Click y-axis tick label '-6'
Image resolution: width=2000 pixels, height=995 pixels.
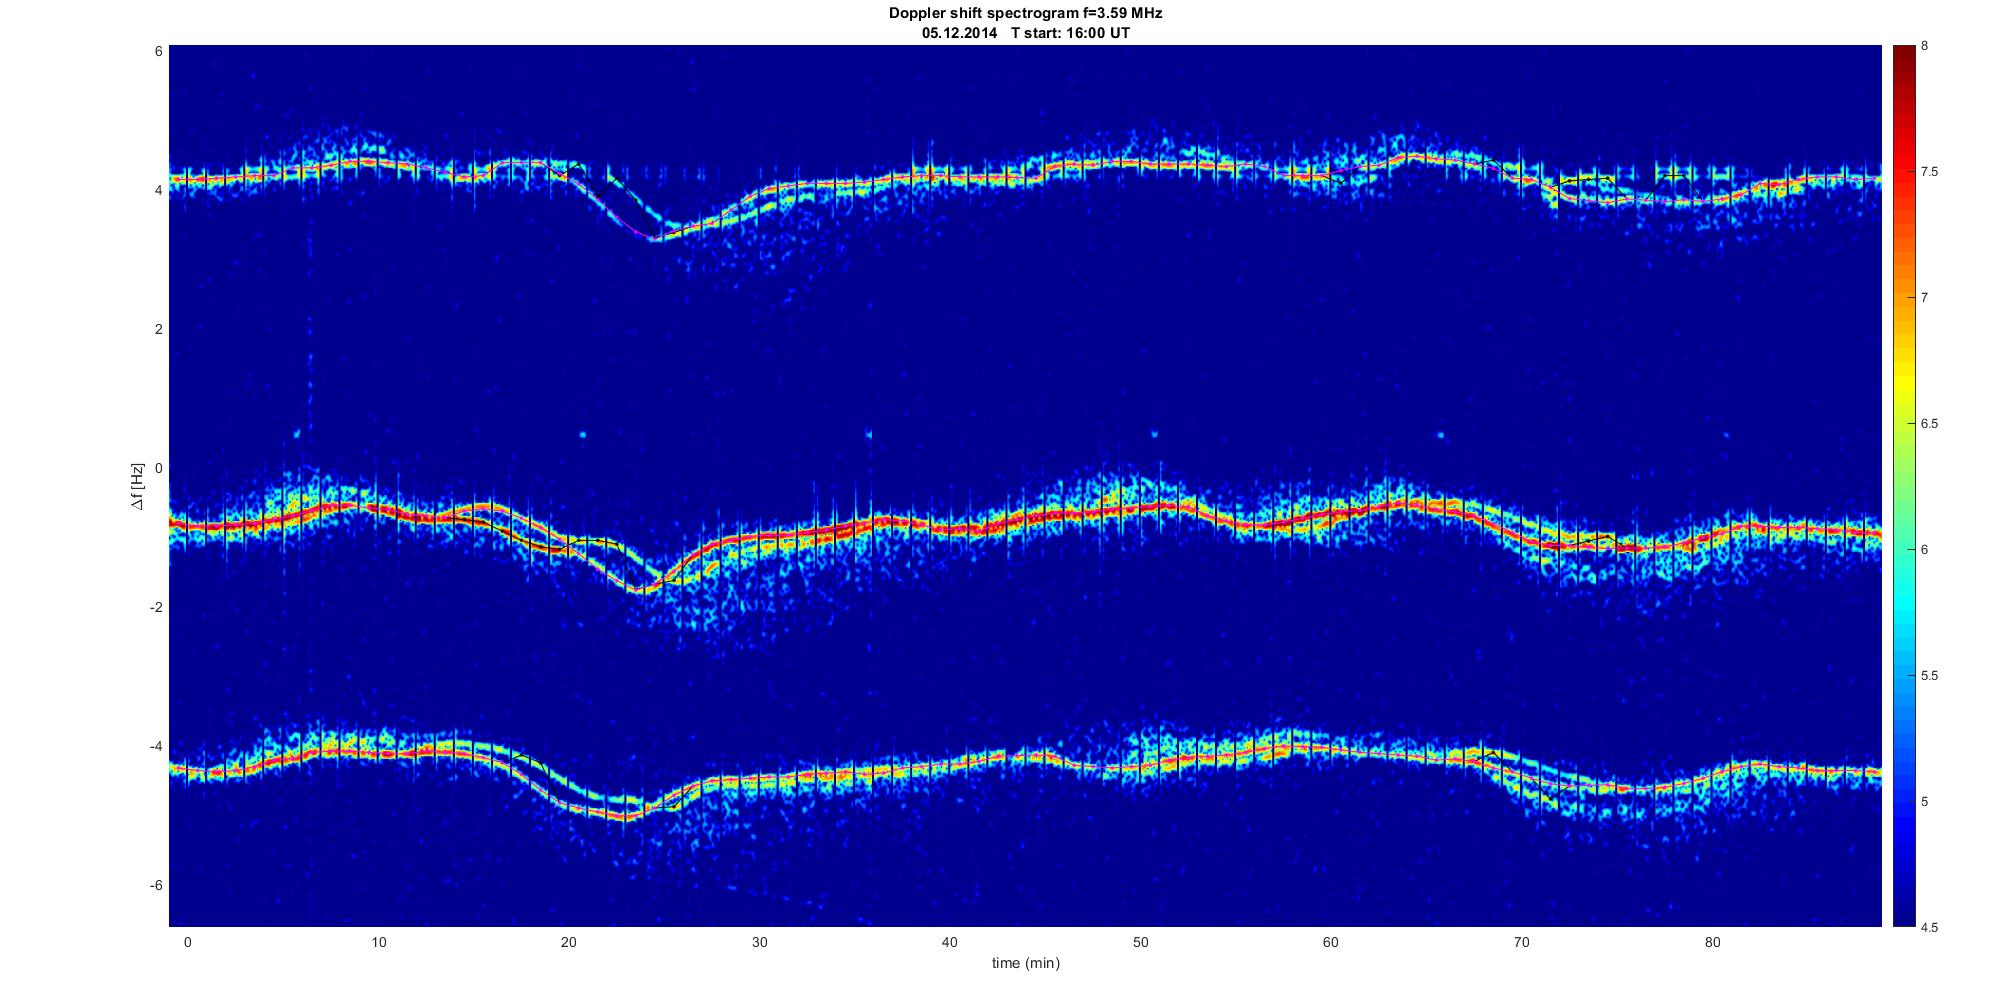click(156, 885)
